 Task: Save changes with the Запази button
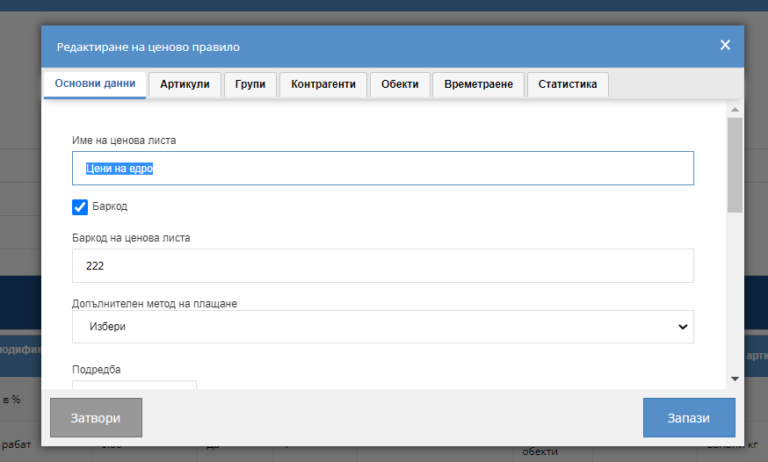pyautogui.click(x=689, y=417)
